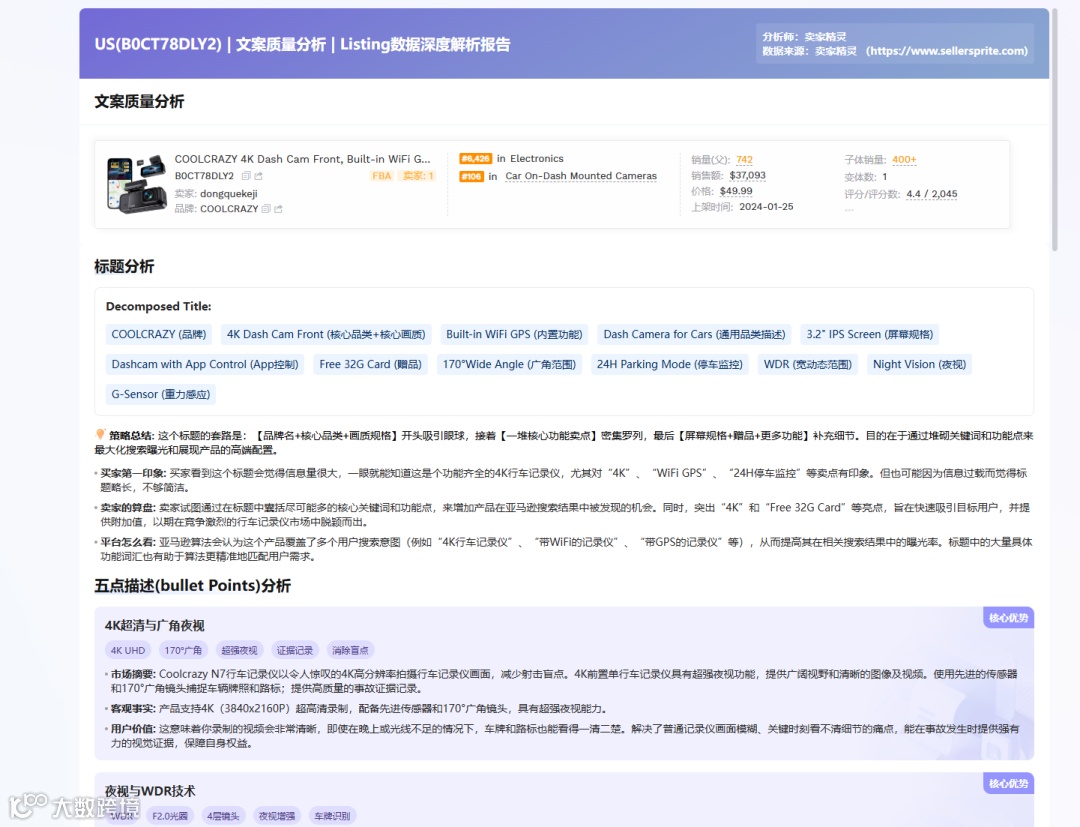The image size is (1080, 827).
Task: Click the sales revenue $37,093
Action: 747,176
